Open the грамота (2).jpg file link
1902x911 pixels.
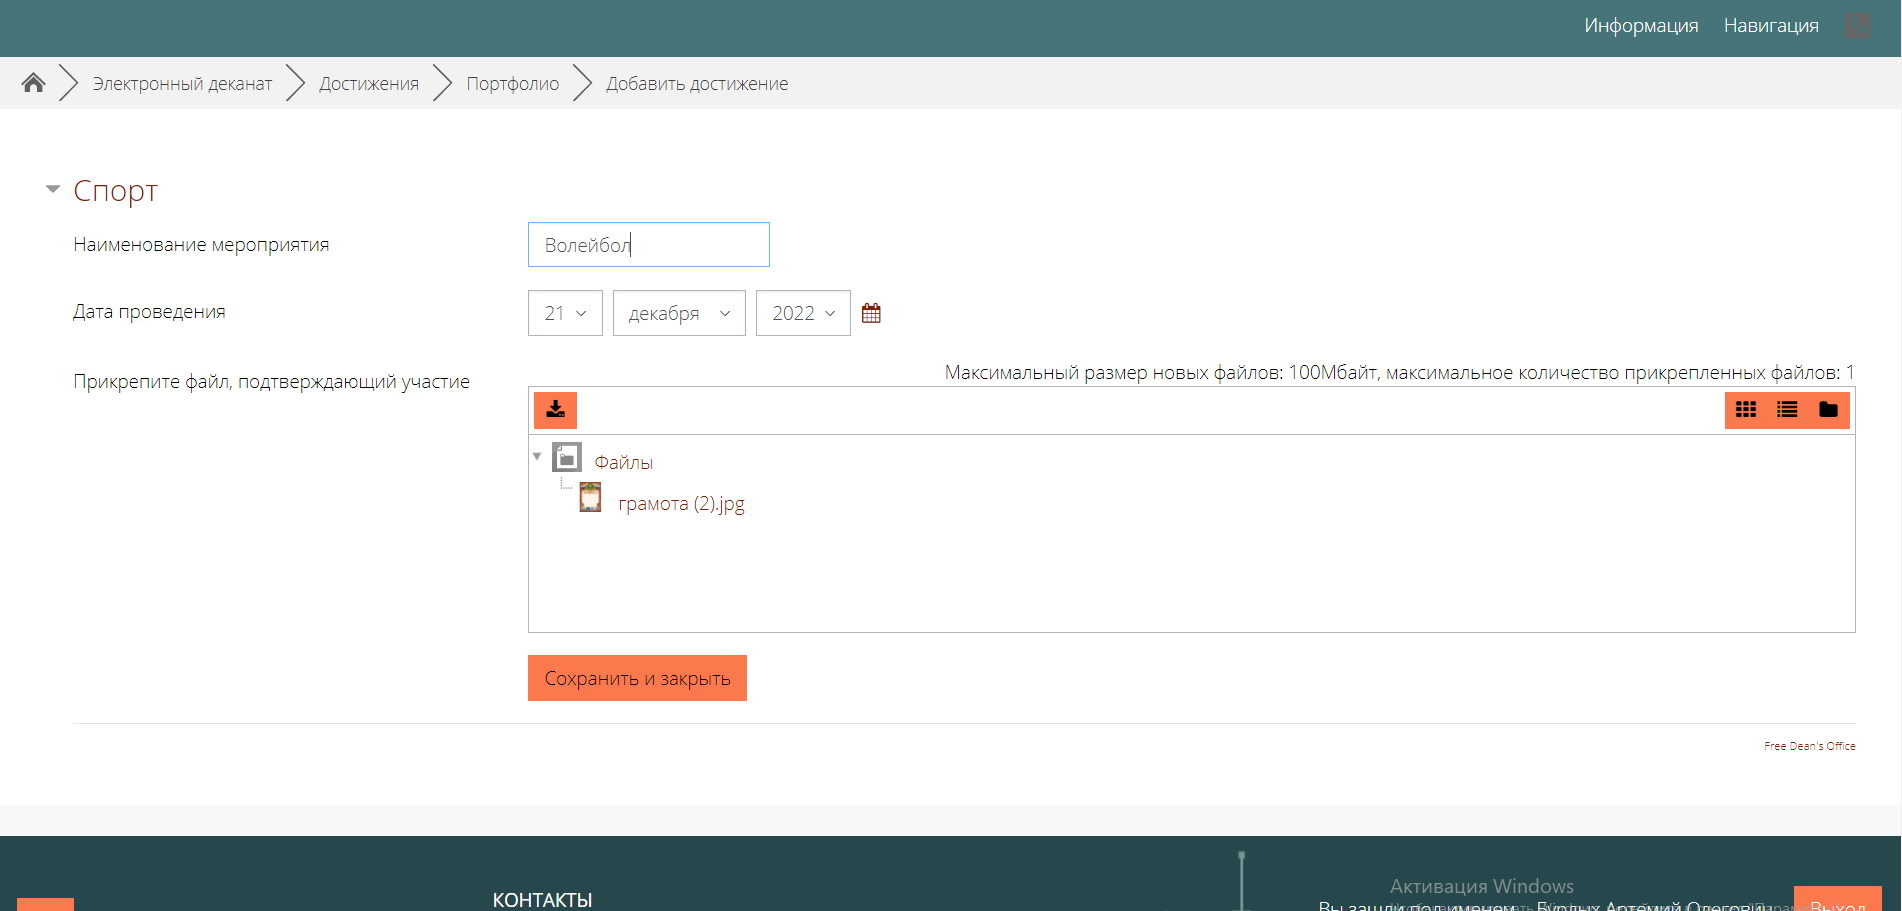click(x=681, y=503)
